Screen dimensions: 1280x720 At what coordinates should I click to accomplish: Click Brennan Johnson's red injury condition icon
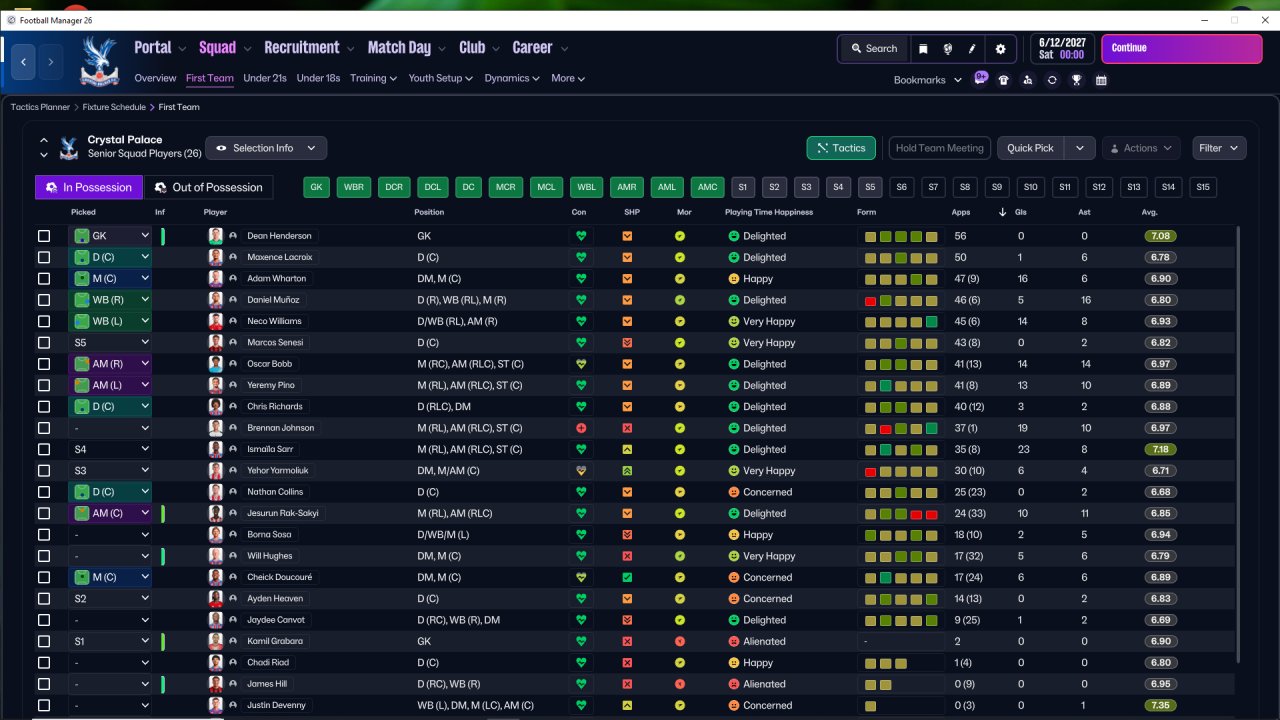point(580,428)
